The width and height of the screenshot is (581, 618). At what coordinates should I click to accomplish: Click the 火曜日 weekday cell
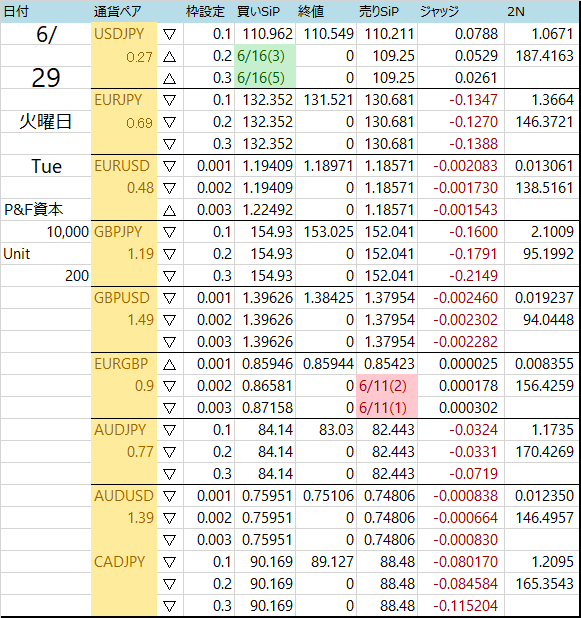pyautogui.click(x=46, y=121)
